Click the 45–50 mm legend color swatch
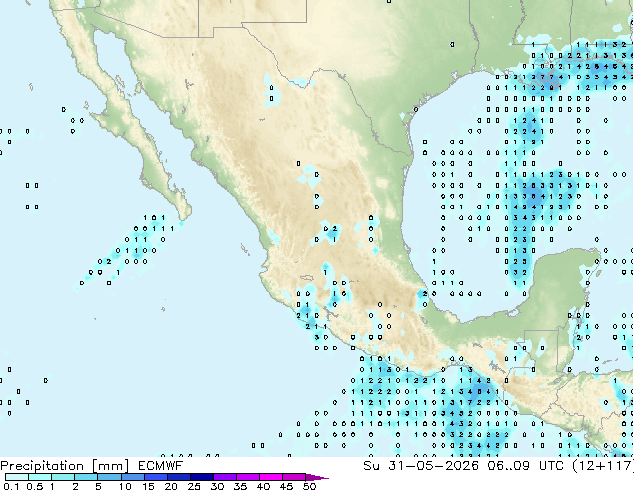 (294, 477)
